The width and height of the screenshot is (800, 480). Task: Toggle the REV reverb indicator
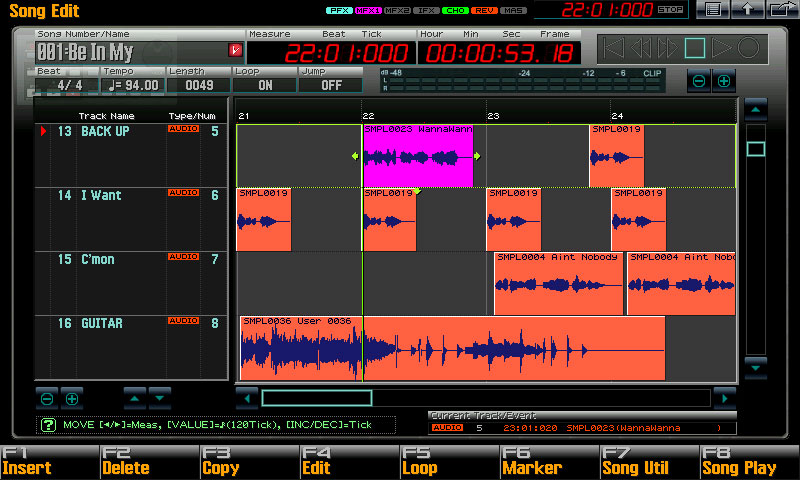[x=484, y=10]
